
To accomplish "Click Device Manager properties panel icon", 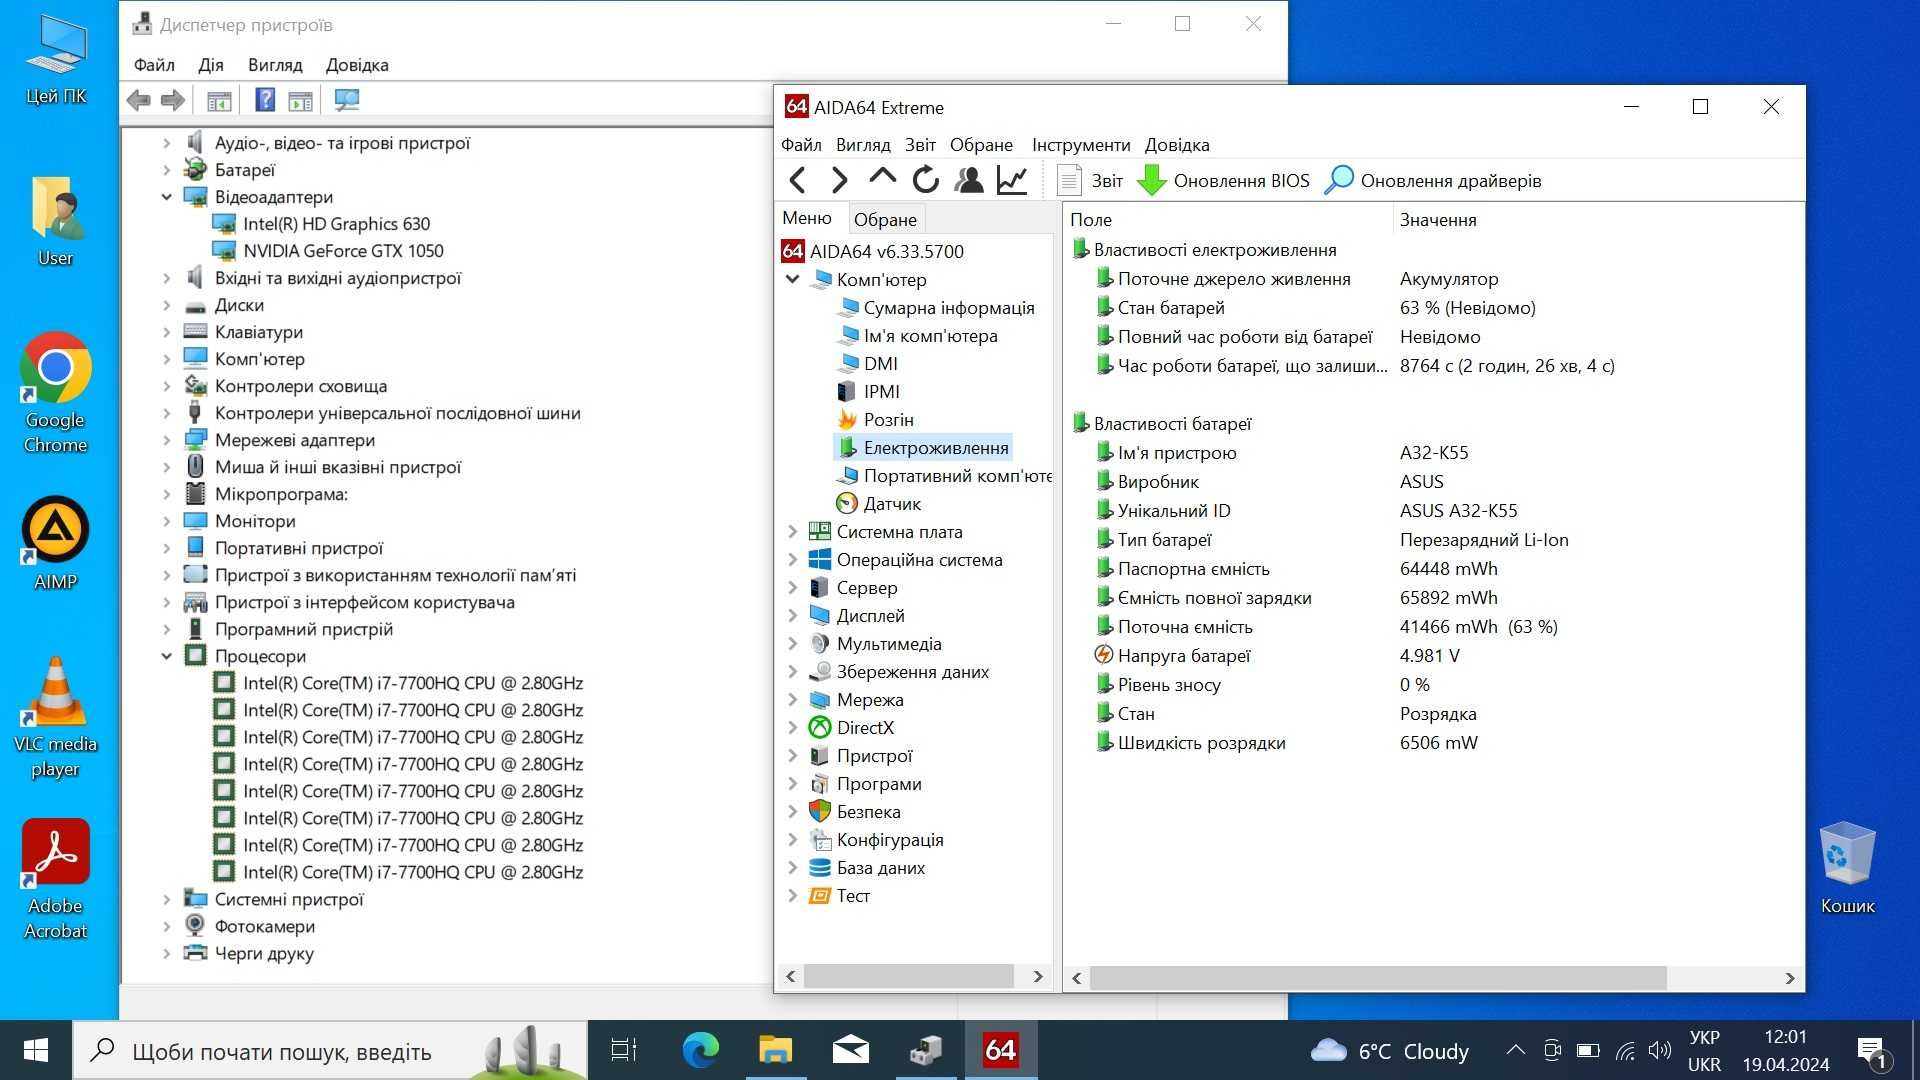I will pyautogui.click(x=300, y=100).
